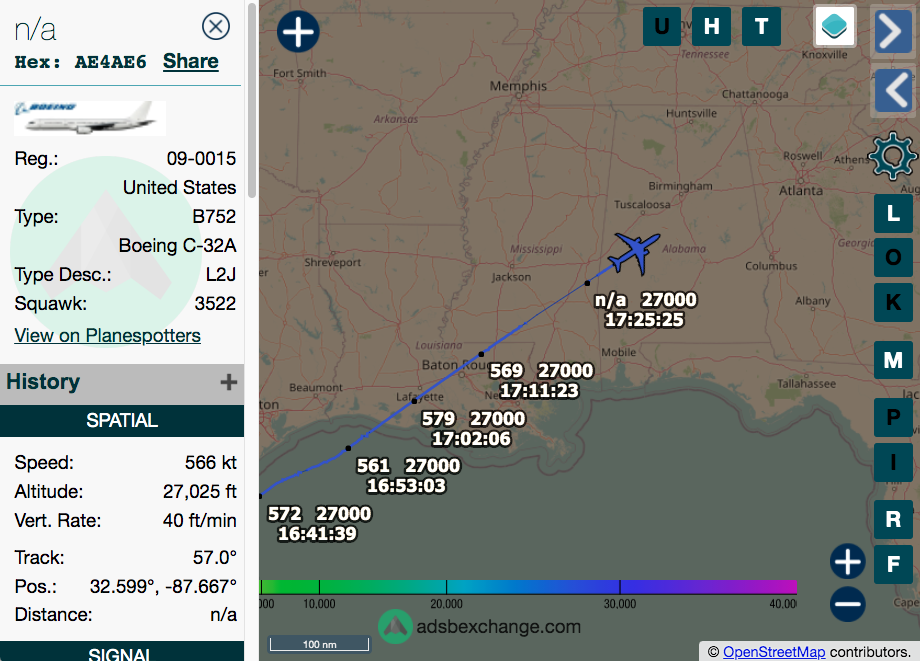Viewport: 920px width, 661px height.
Task: Click the large plus button at the map's top-left corner
Action: tap(298, 31)
